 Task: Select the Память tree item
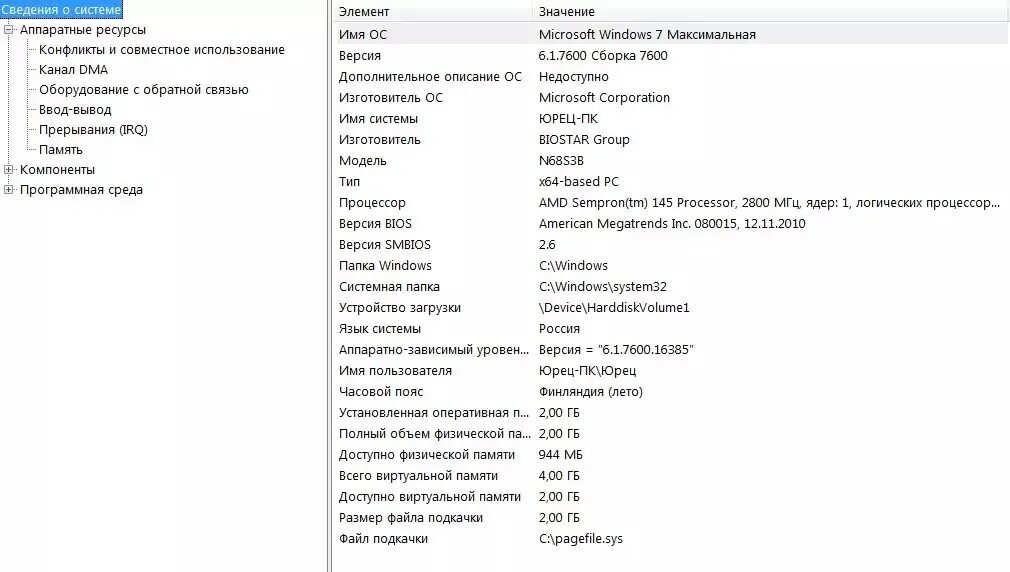tap(60, 150)
